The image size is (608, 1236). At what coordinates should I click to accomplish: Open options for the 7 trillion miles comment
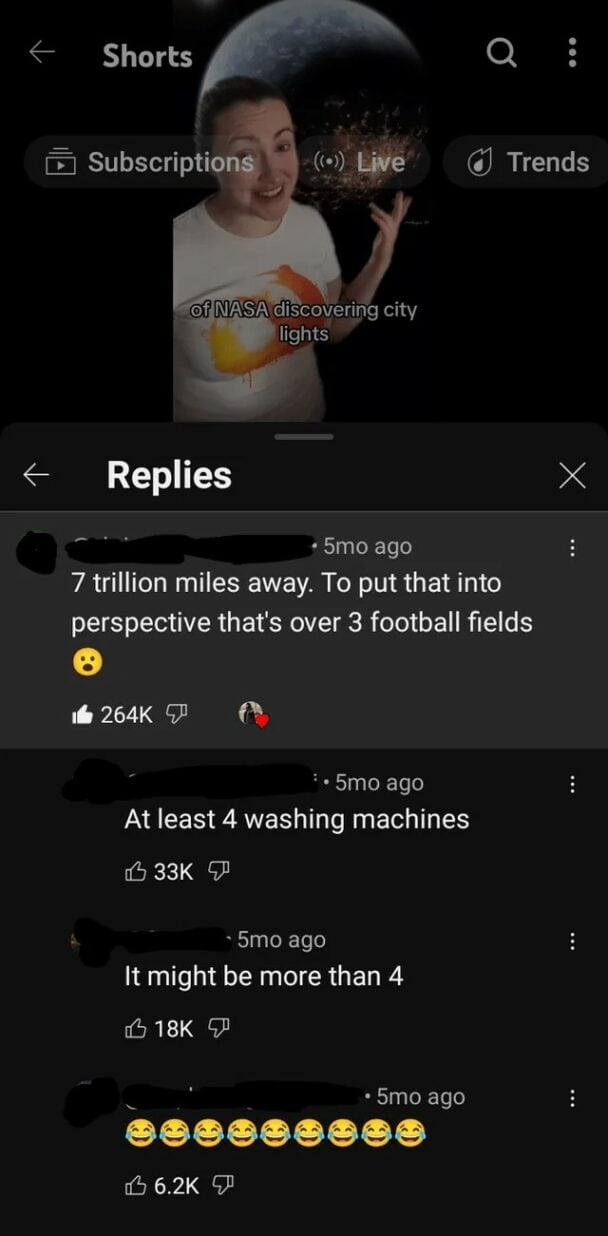click(572, 547)
